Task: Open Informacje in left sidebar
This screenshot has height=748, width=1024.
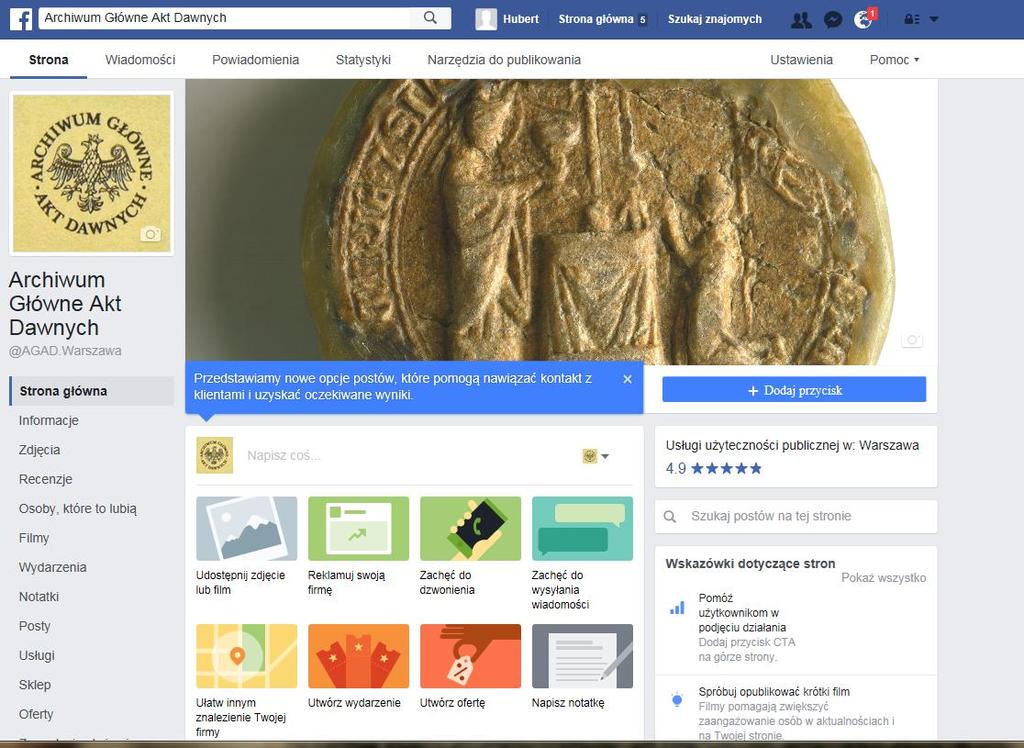Action: pos(48,420)
